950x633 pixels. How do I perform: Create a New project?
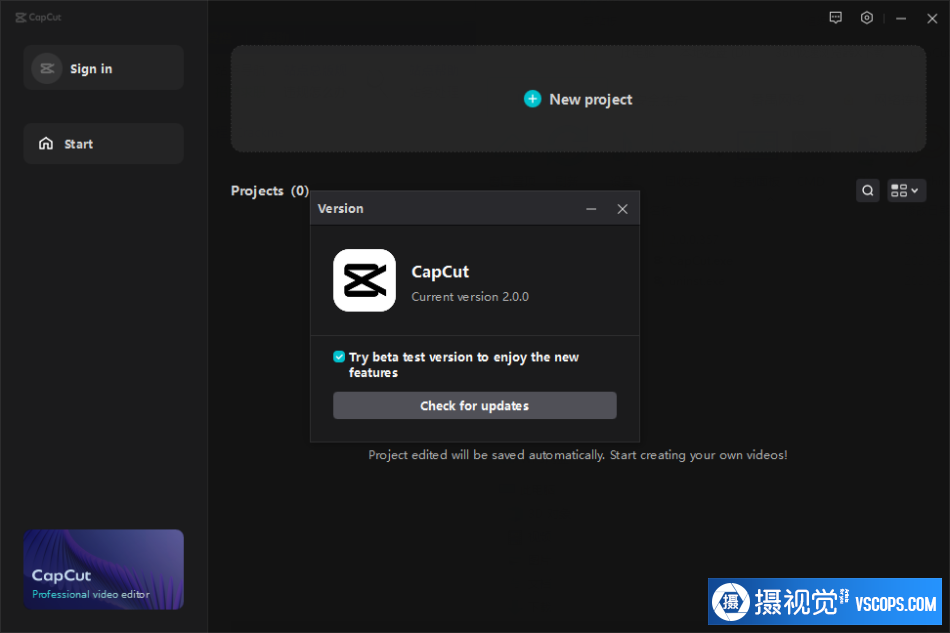coord(578,99)
